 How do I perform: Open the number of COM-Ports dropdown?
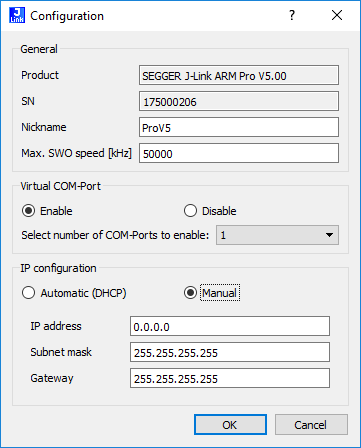tap(277, 235)
